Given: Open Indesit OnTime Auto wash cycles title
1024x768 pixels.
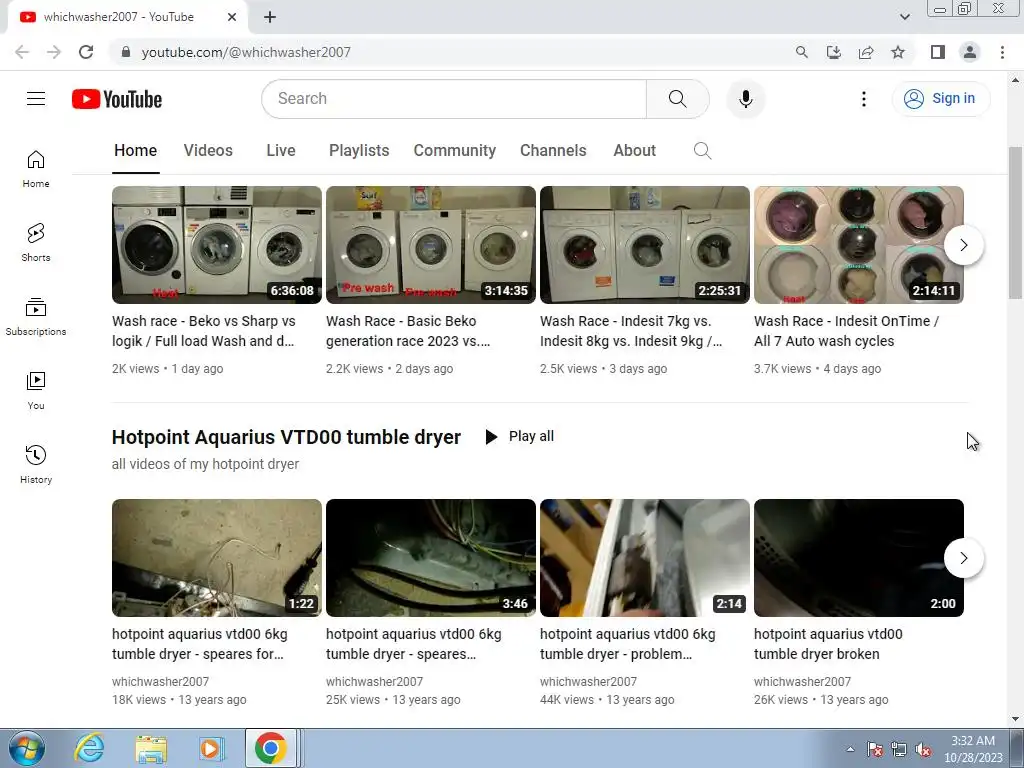Looking at the screenshot, I should tap(846, 331).
